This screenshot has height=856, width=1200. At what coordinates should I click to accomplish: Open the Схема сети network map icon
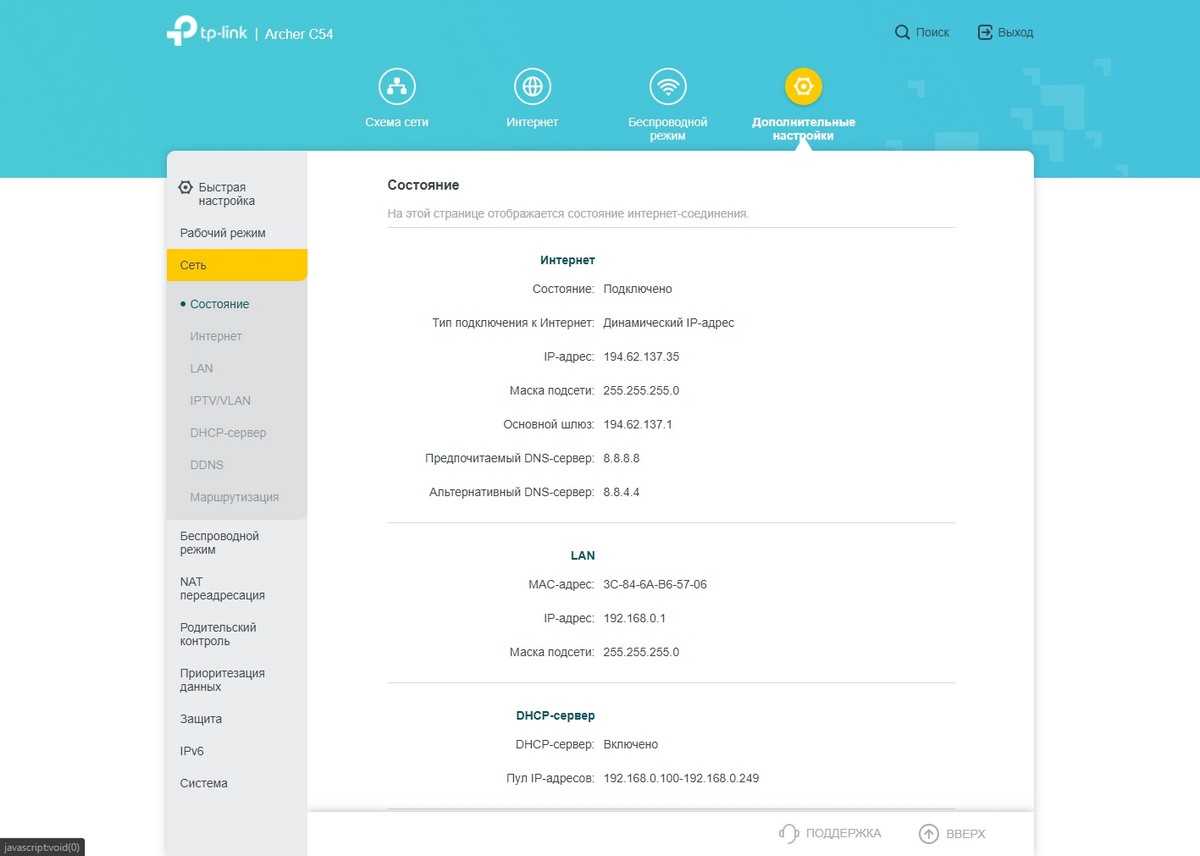point(397,87)
